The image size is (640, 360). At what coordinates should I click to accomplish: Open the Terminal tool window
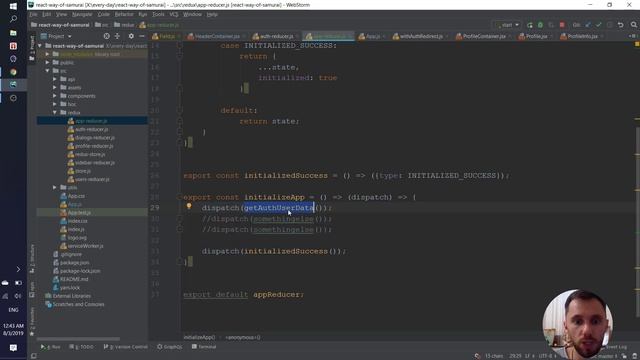click(204, 347)
